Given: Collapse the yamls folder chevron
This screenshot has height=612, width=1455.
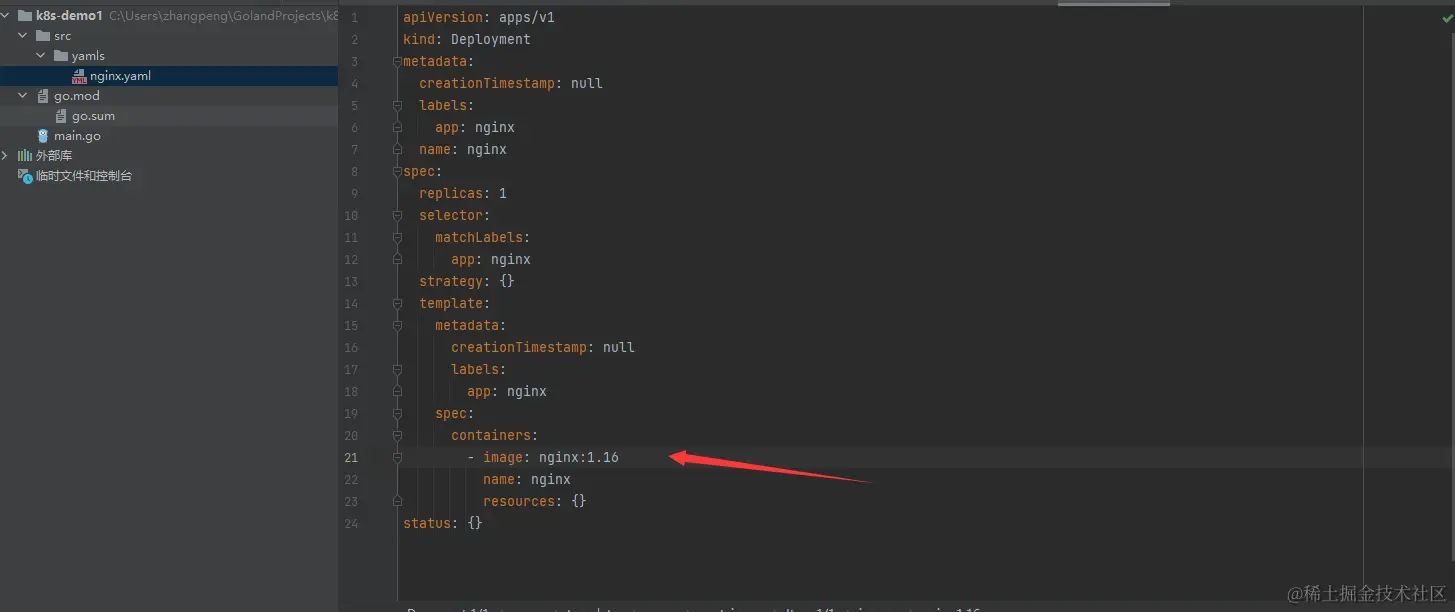Looking at the screenshot, I should coord(41,56).
